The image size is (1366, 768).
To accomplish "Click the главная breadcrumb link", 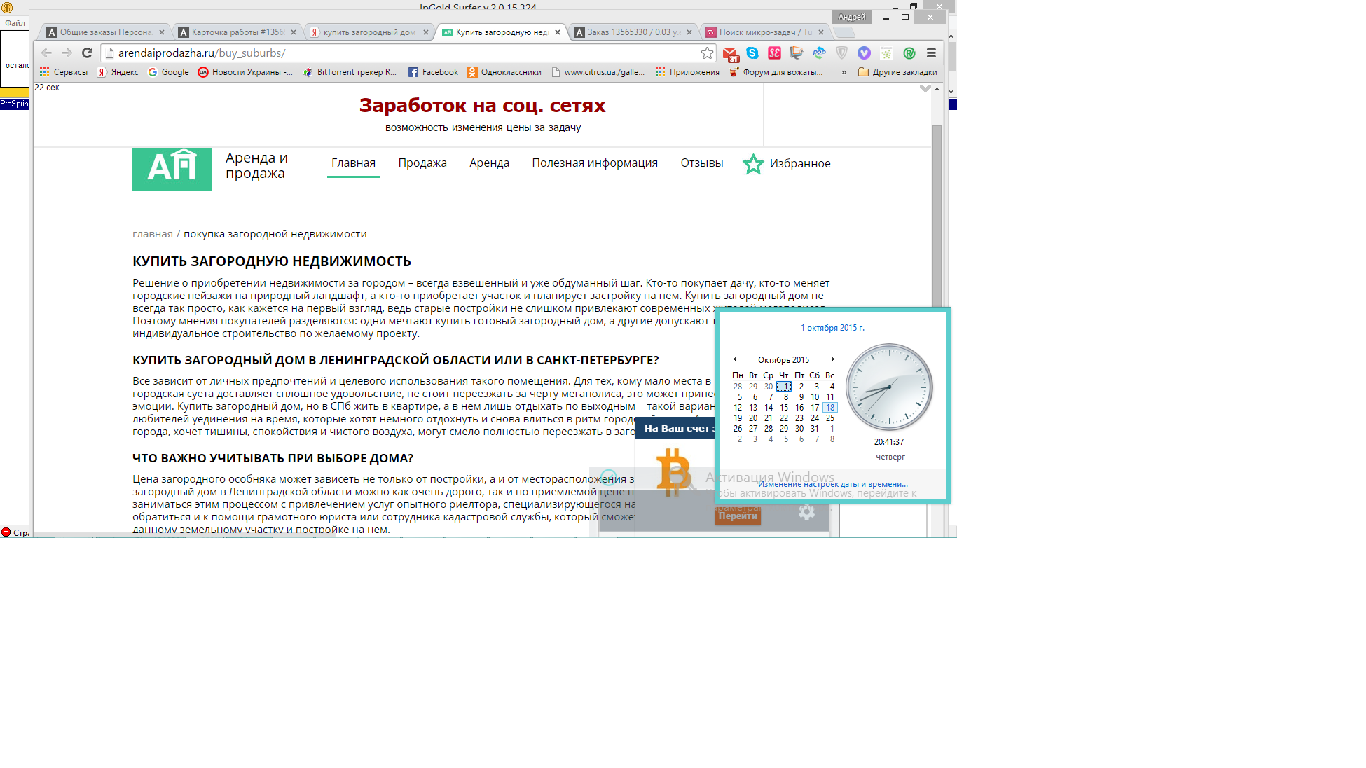I will click(x=152, y=234).
